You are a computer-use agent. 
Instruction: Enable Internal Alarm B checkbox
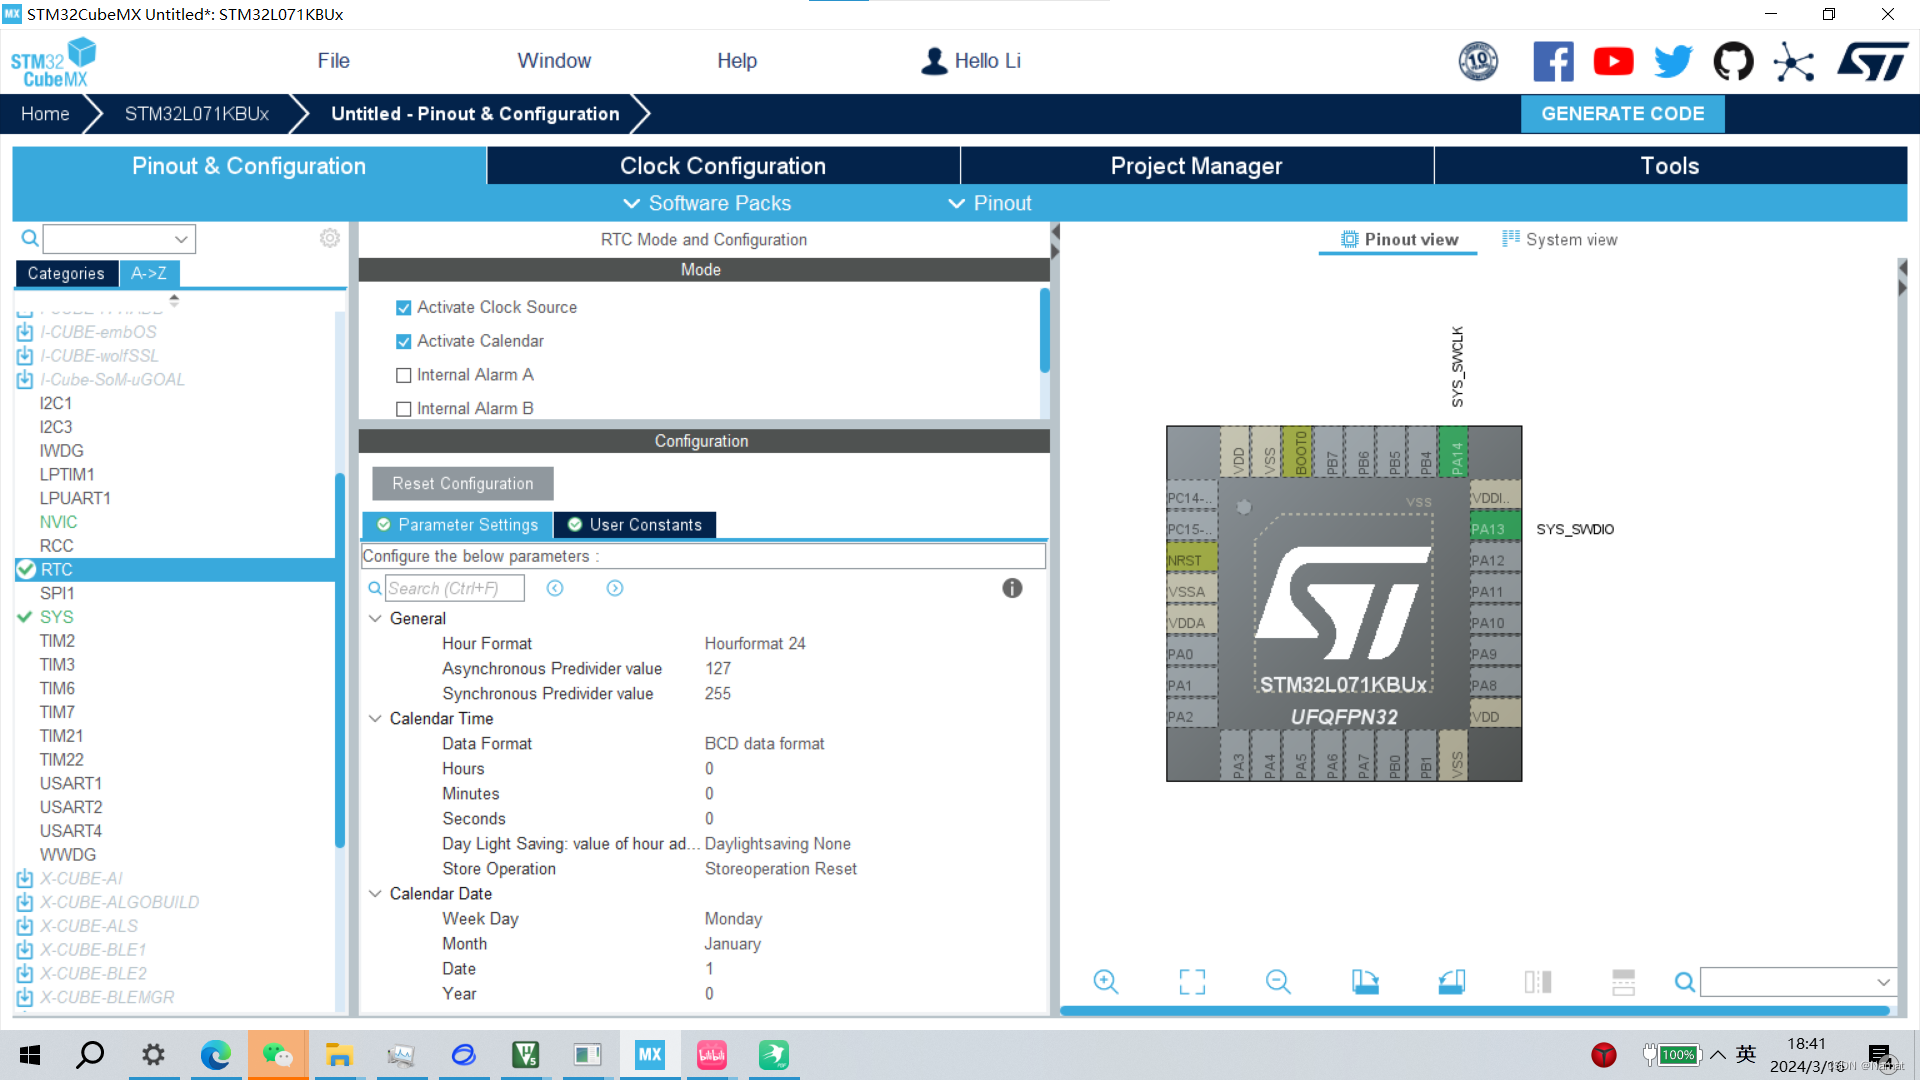[404, 409]
